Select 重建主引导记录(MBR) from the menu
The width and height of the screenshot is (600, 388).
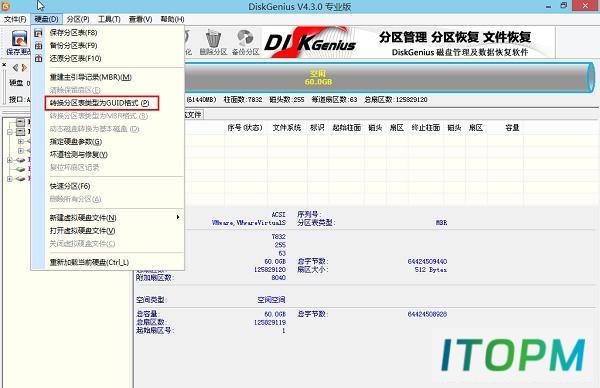91,77
